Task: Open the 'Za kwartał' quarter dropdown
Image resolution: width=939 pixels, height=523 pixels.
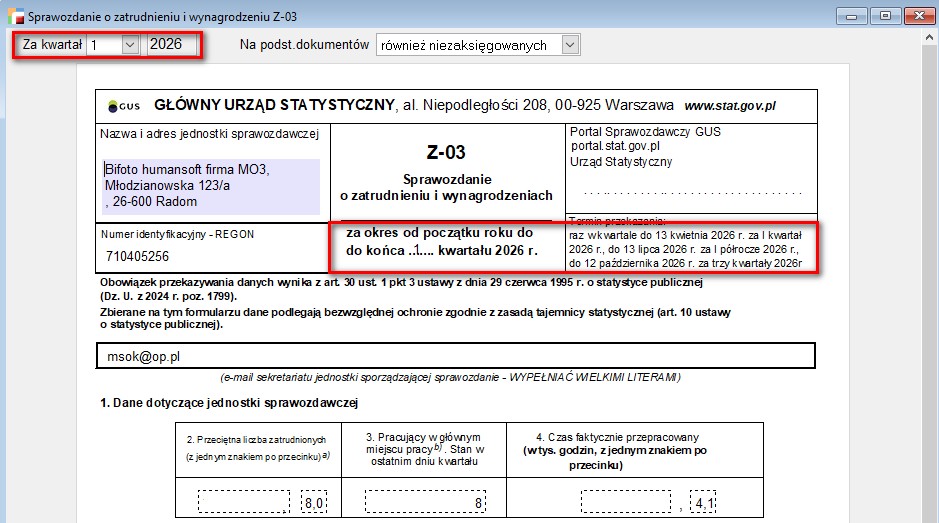Action: (x=129, y=45)
